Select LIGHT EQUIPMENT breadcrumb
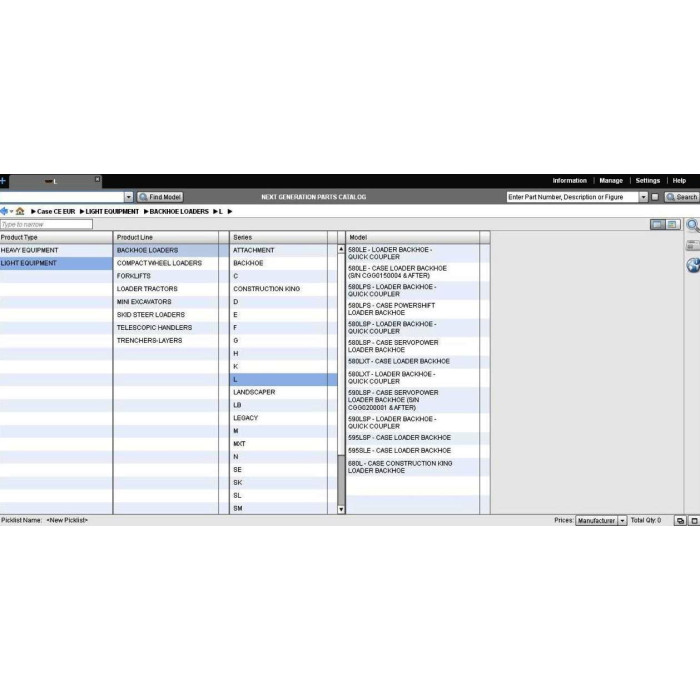Image resolution: width=700 pixels, height=700 pixels. (112, 212)
